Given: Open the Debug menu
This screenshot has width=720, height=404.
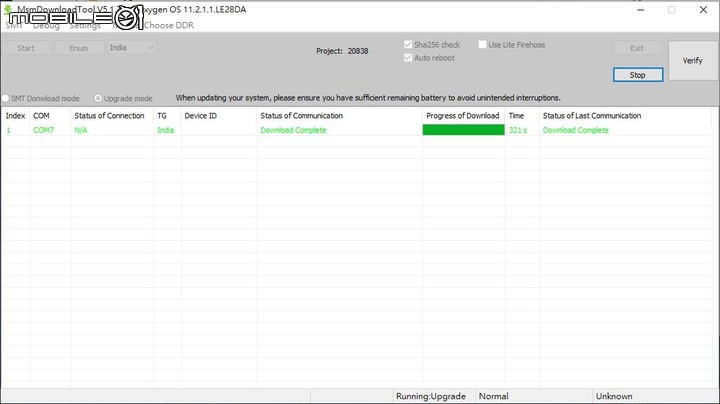Looking at the screenshot, I should tap(46, 26).
